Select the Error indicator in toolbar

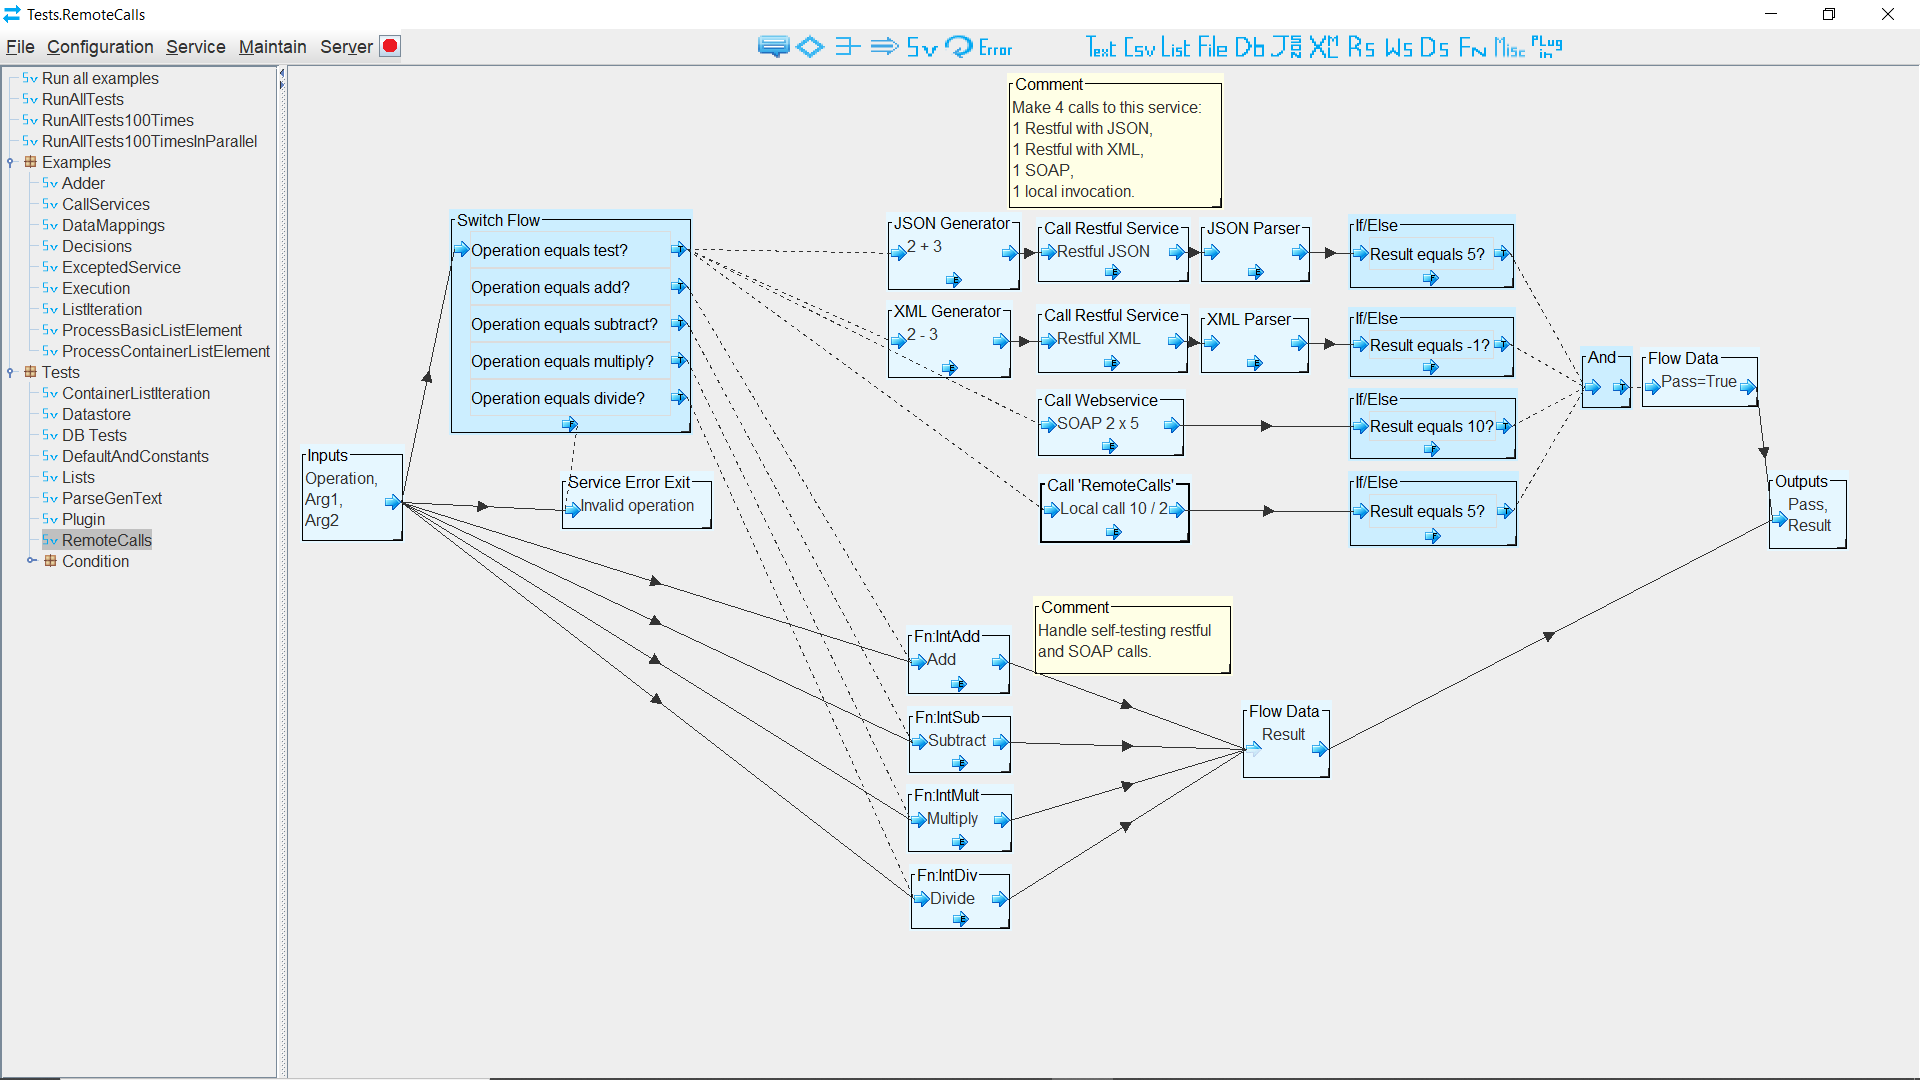(996, 47)
